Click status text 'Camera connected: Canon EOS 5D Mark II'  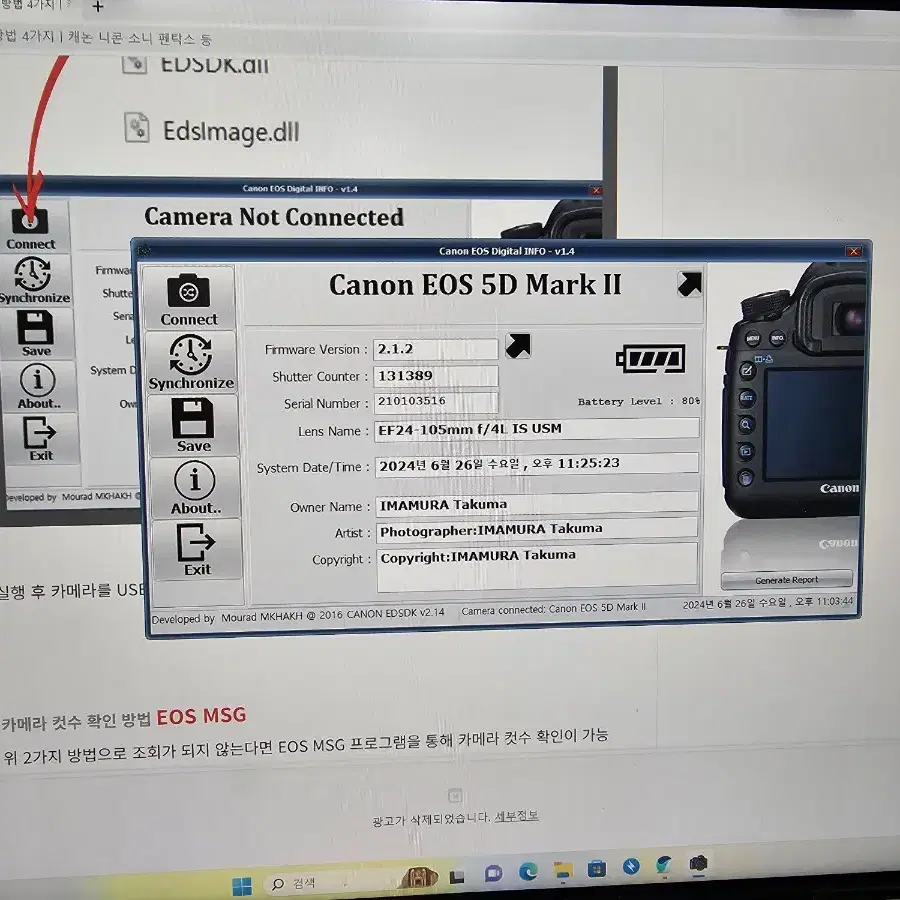(x=553, y=609)
